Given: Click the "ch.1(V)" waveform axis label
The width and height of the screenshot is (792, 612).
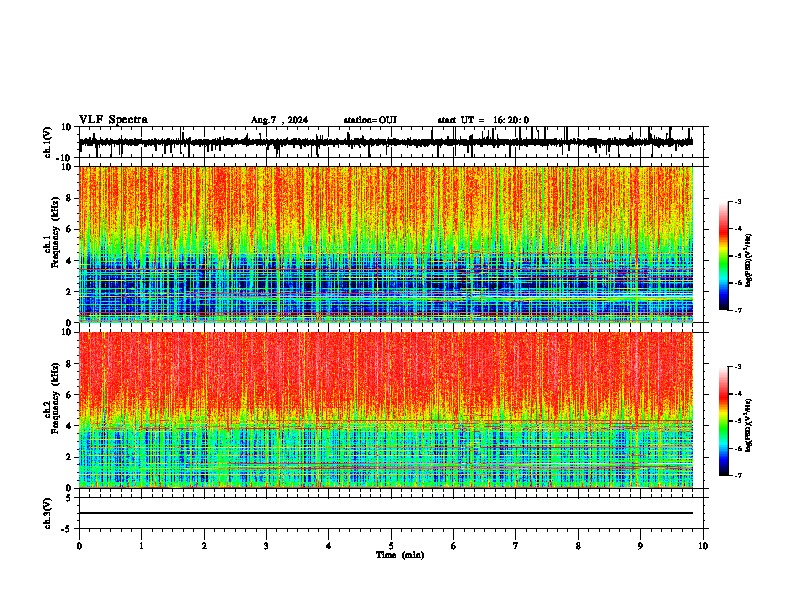Looking at the screenshot, I should pos(48,142).
